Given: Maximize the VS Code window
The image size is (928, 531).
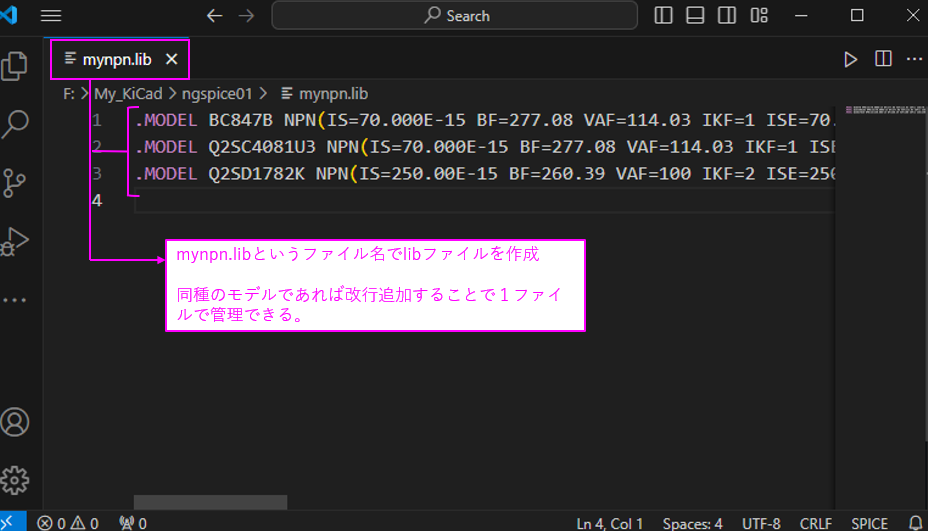Looking at the screenshot, I should [857, 15].
